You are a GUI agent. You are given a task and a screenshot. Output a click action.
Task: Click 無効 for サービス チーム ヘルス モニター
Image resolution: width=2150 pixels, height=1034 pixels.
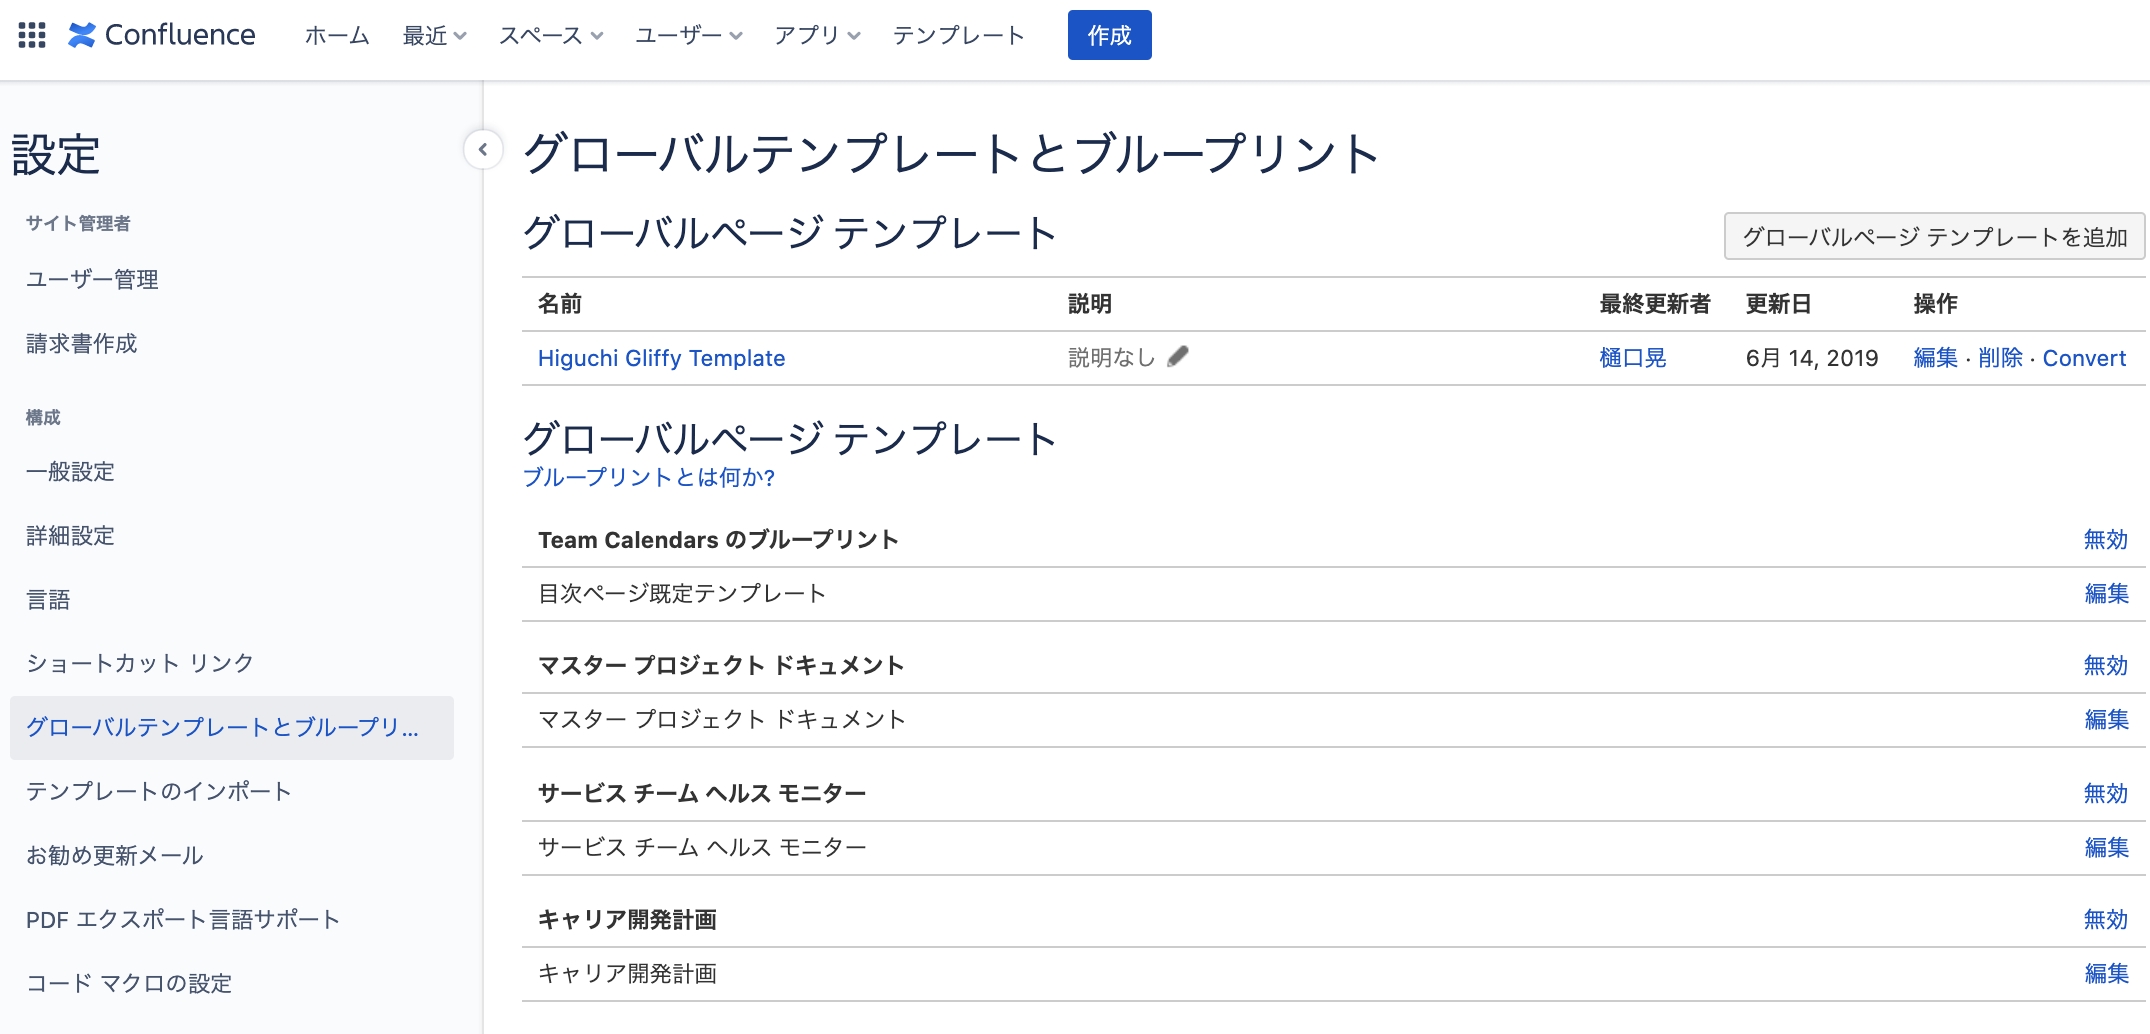[x=2106, y=794]
